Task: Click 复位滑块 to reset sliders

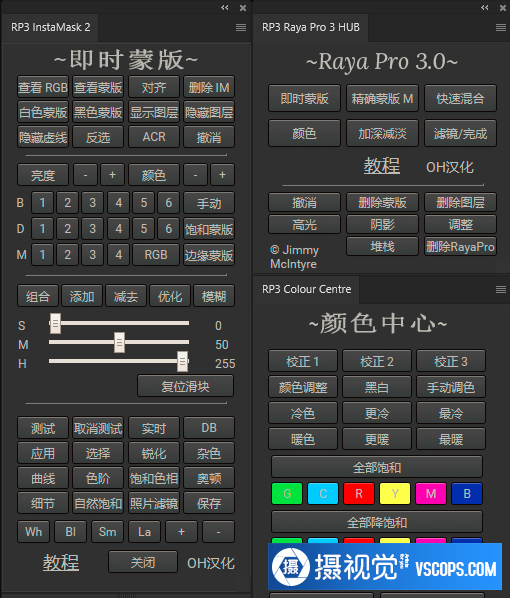Action: point(185,386)
